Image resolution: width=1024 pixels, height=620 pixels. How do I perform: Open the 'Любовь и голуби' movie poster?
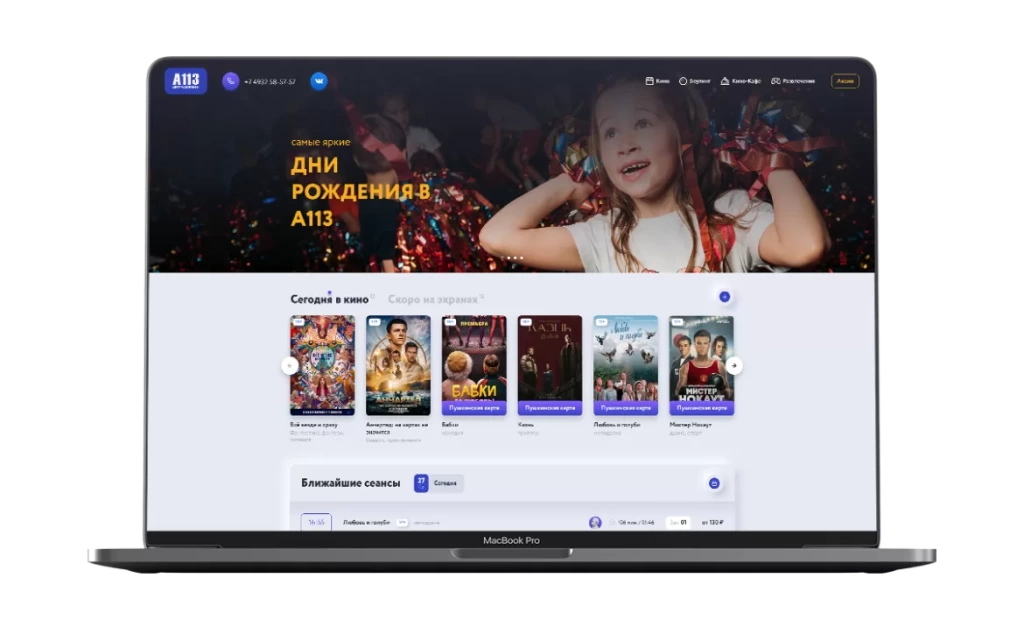pyautogui.click(x=626, y=358)
